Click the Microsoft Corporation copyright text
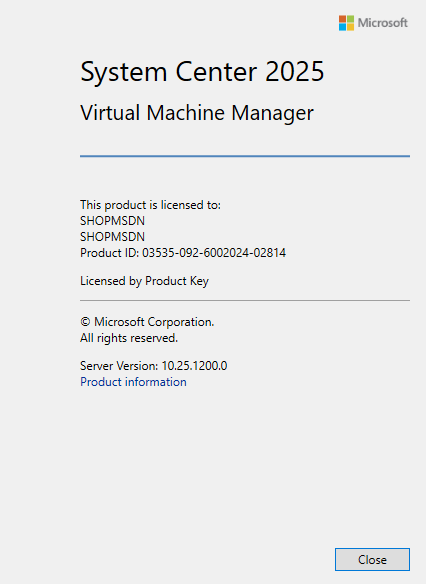Viewport: 426px width, 584px height. 154,322
